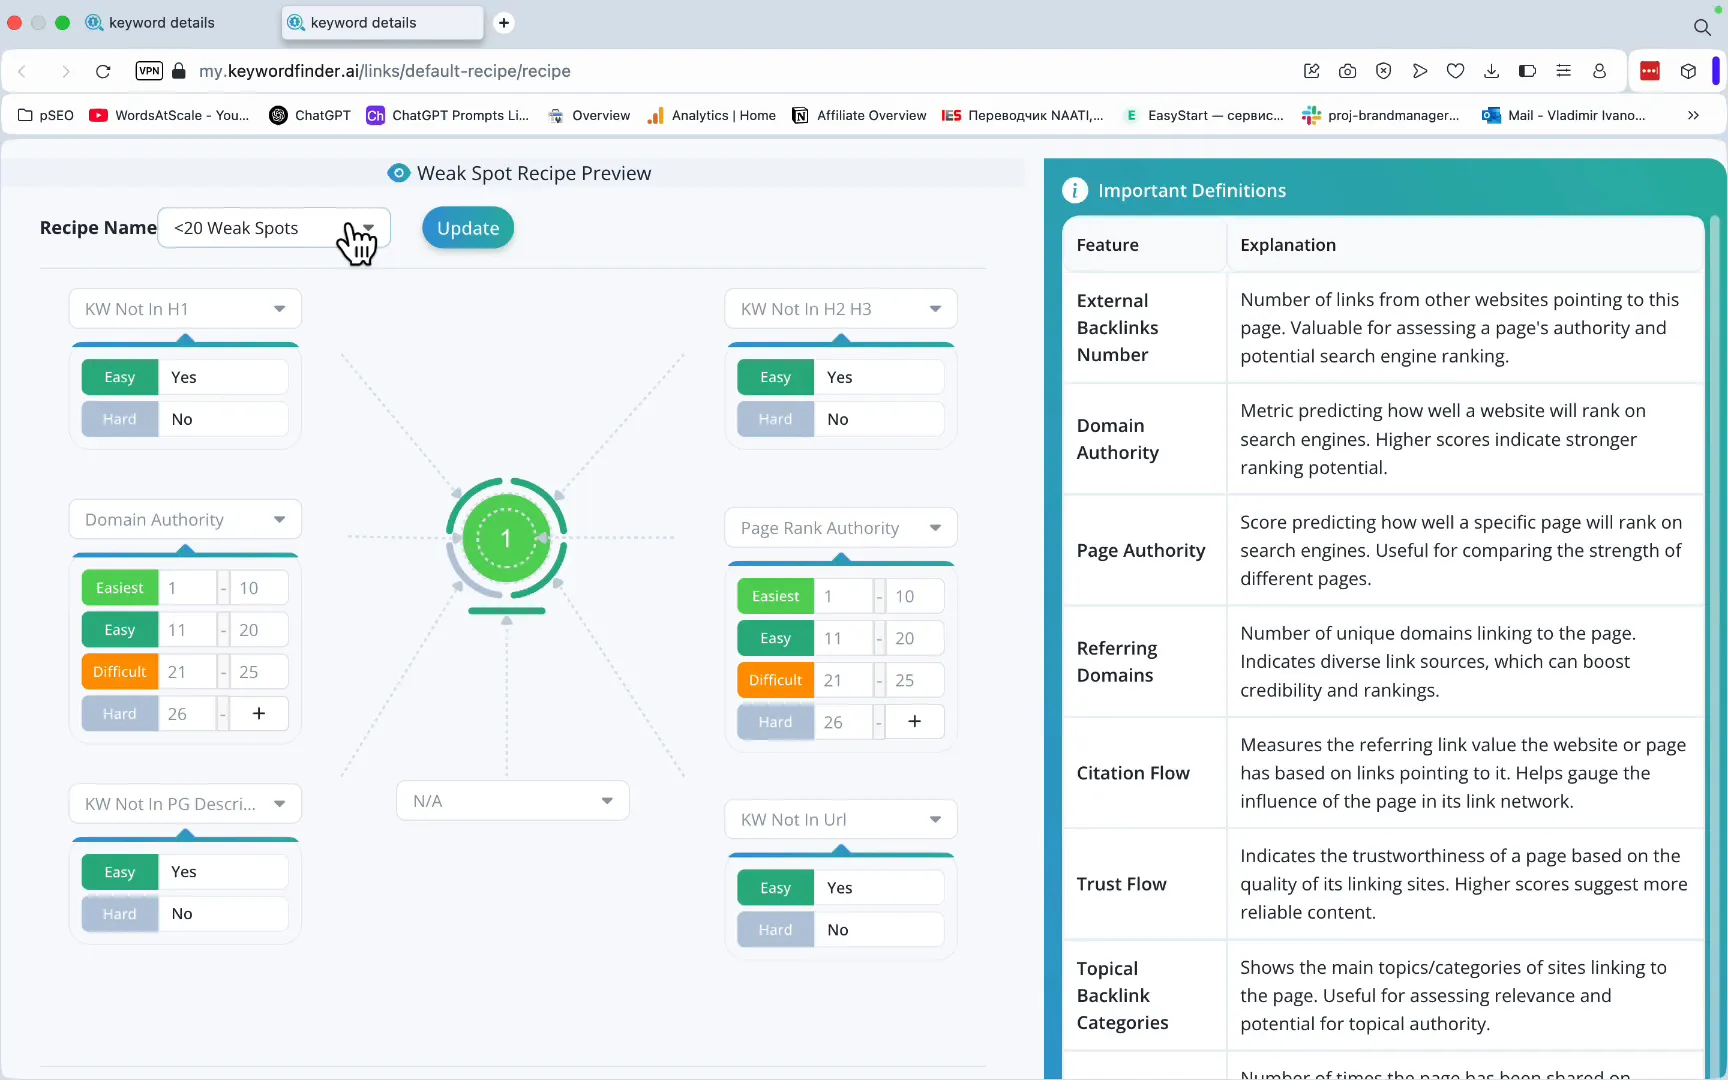Click the share page icon in address bar
This screenshot has width=1728, height=1080.
click(x=1312, y=71)
